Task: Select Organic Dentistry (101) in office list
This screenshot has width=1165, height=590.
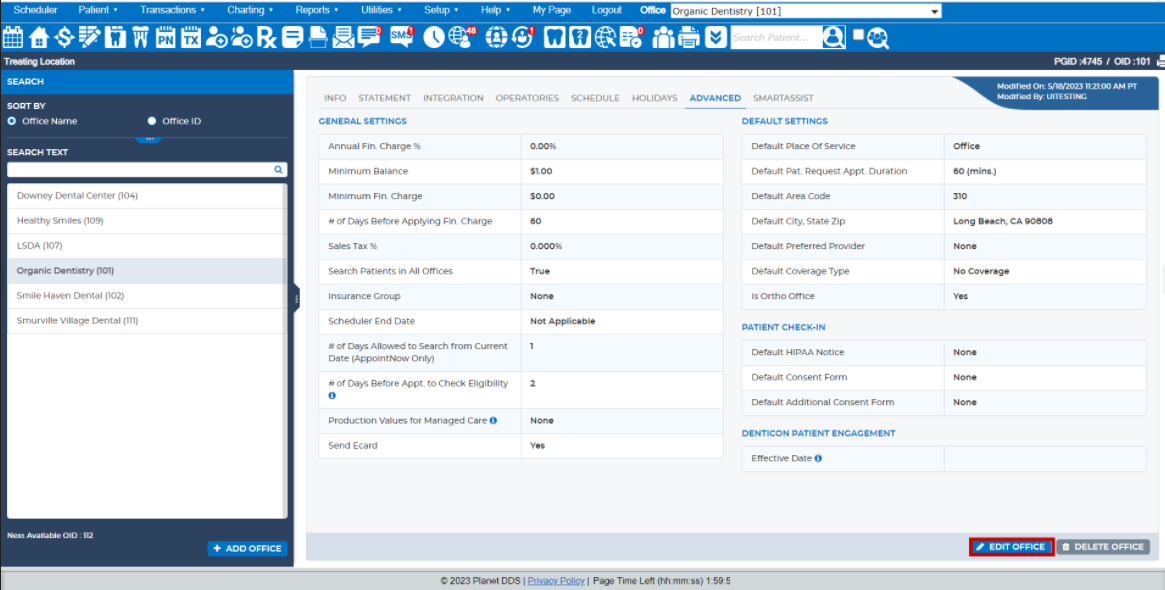Action: coord(146,270)
